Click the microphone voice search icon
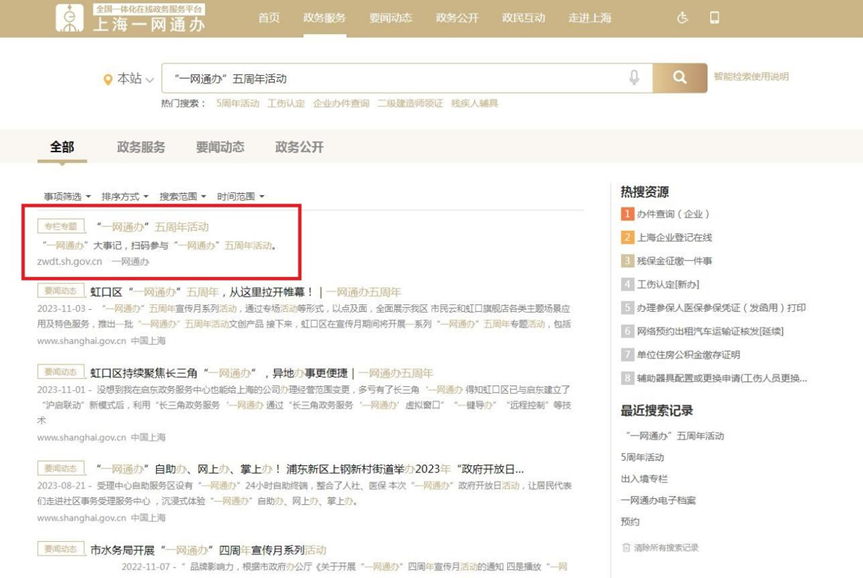The image size is (863, 578). [x=634, y=78]
